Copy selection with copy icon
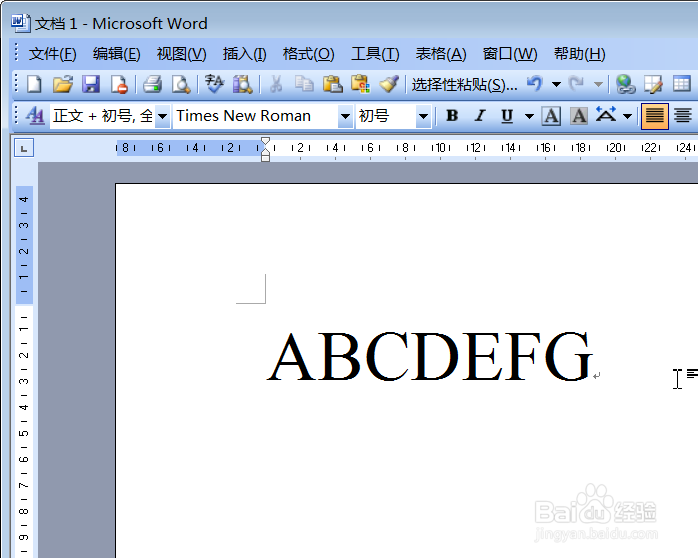 (304, 84)
